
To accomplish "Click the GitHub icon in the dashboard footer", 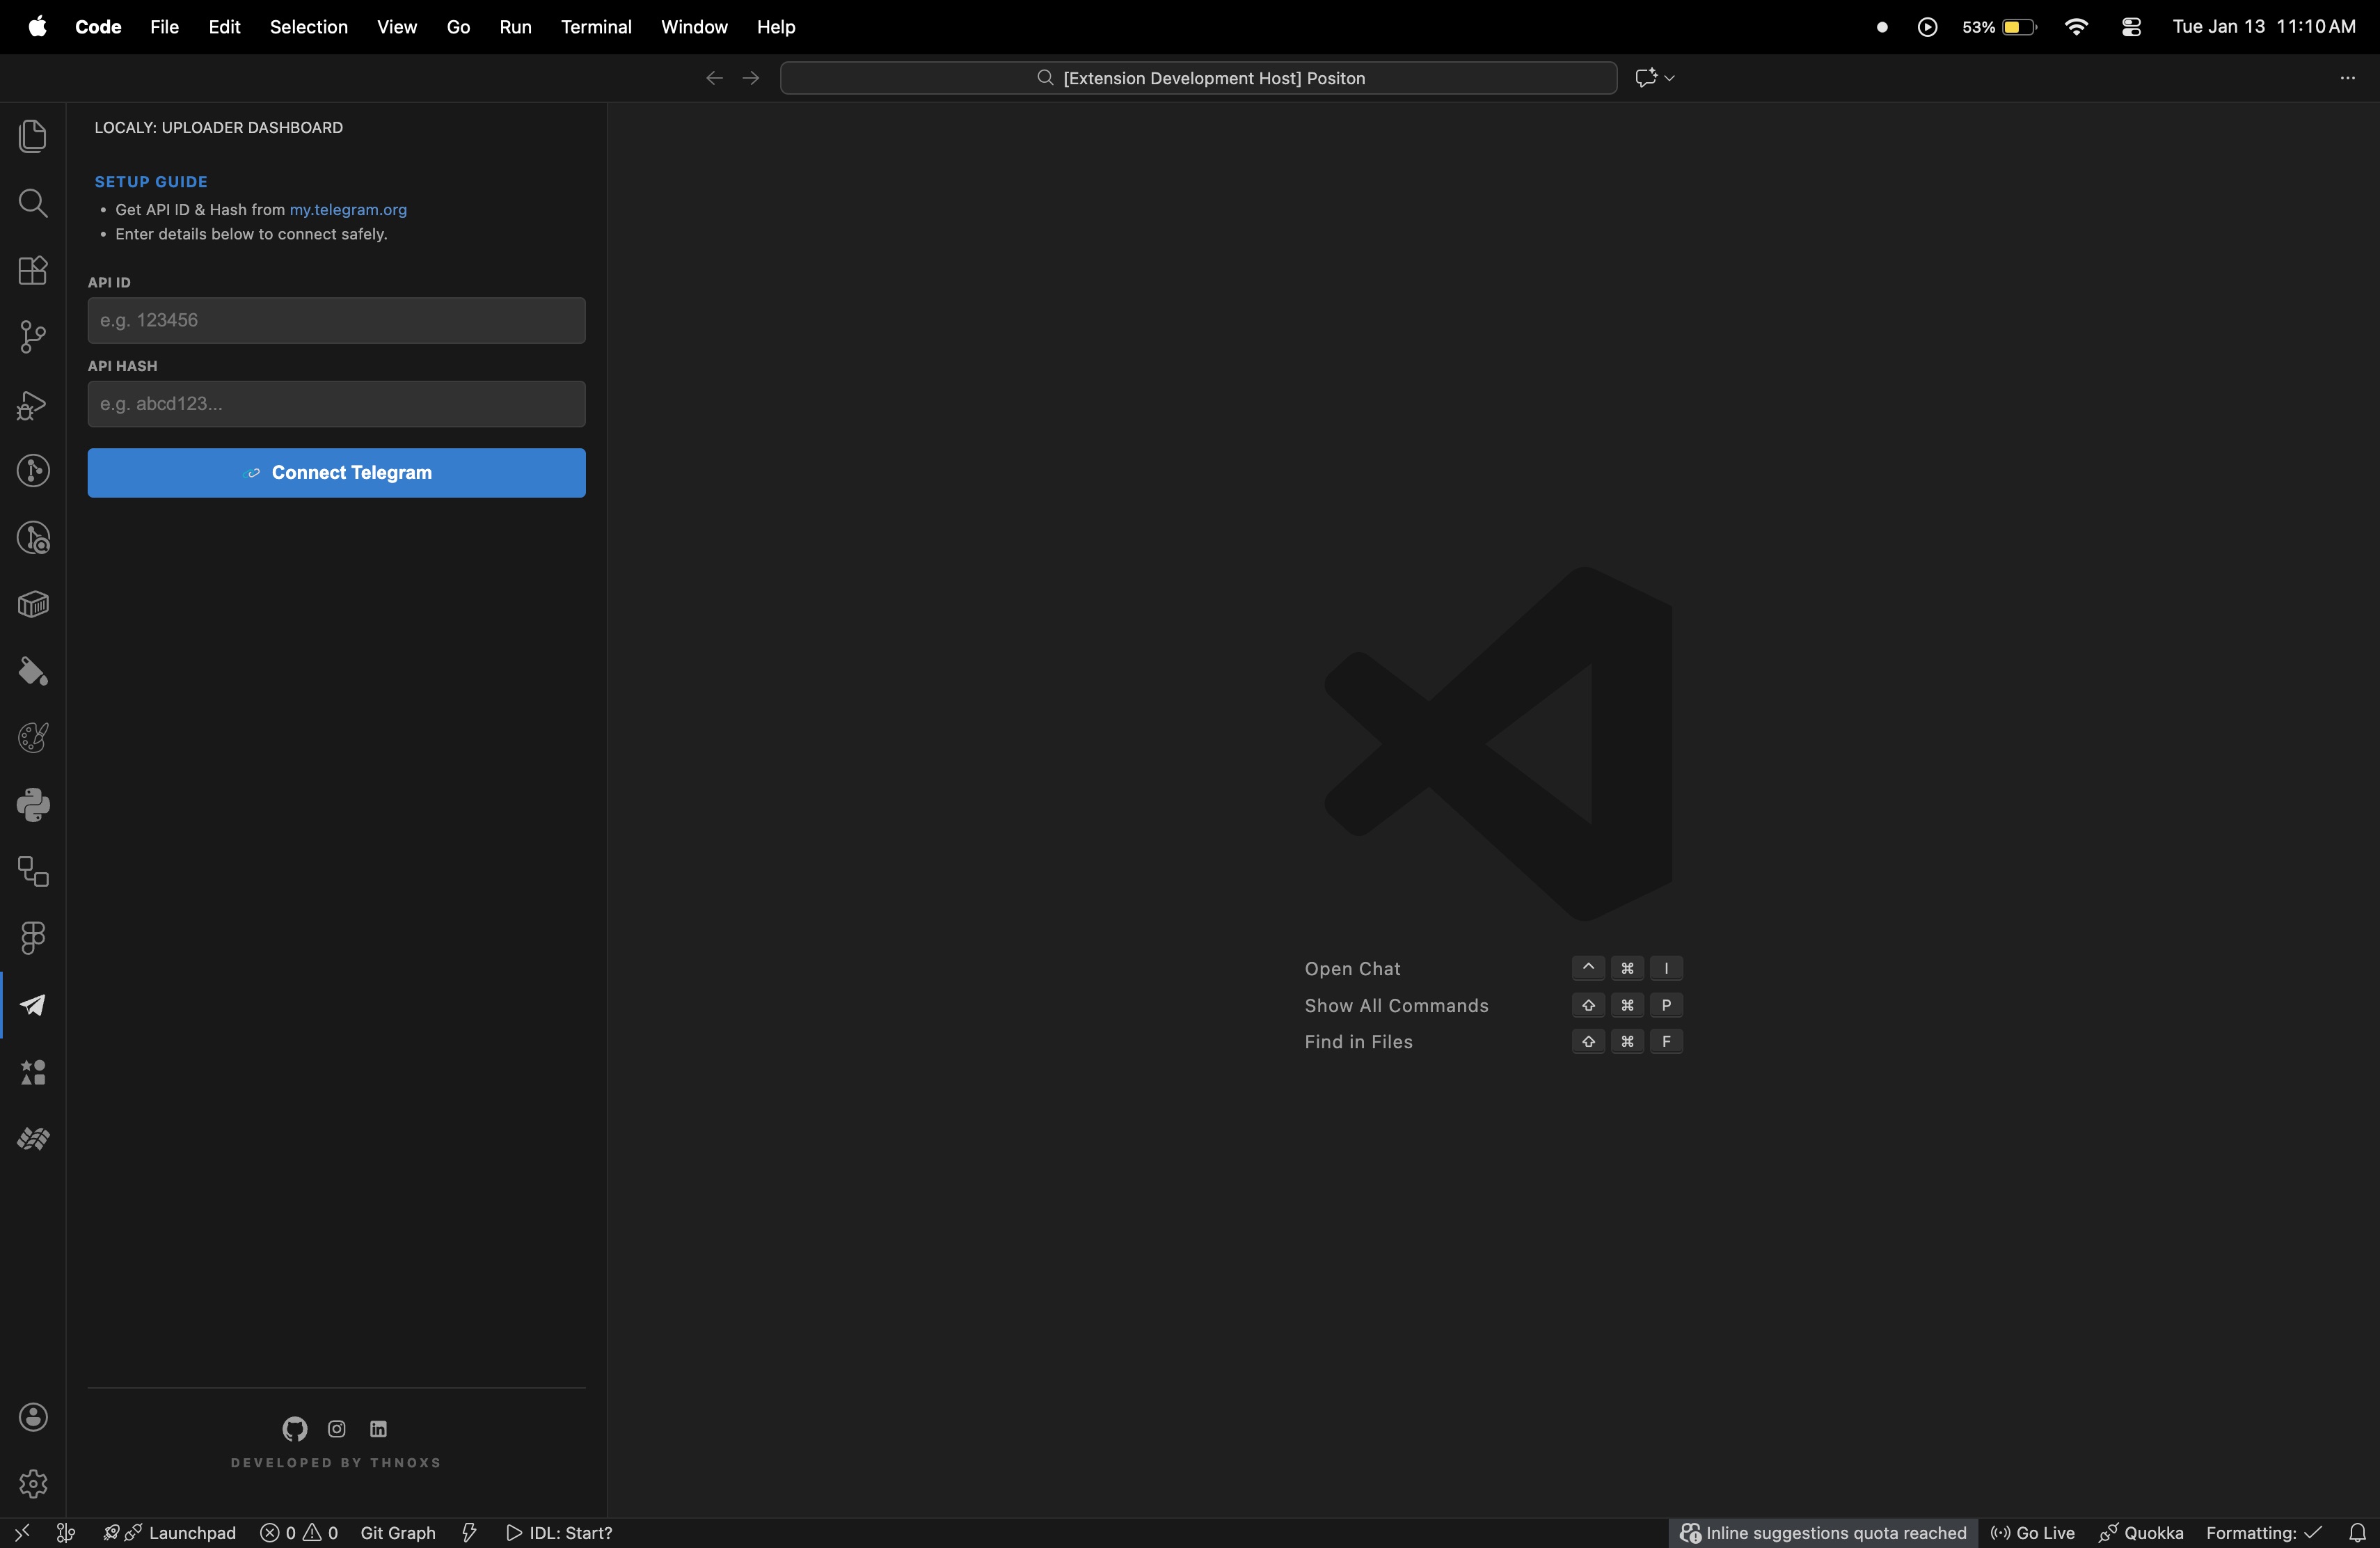I will [x=292, y=1430].
